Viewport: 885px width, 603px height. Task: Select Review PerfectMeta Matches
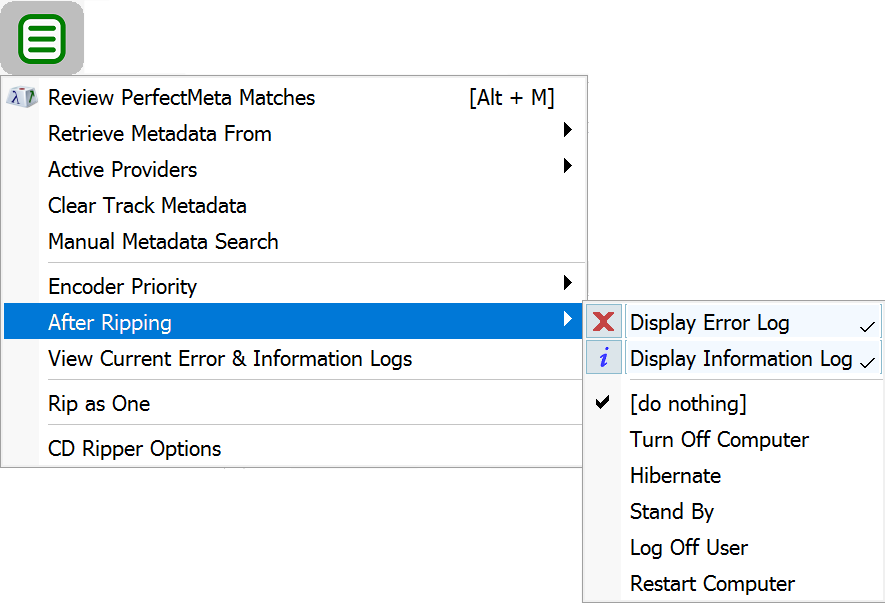pyautogui.click(x=181, y=98)
